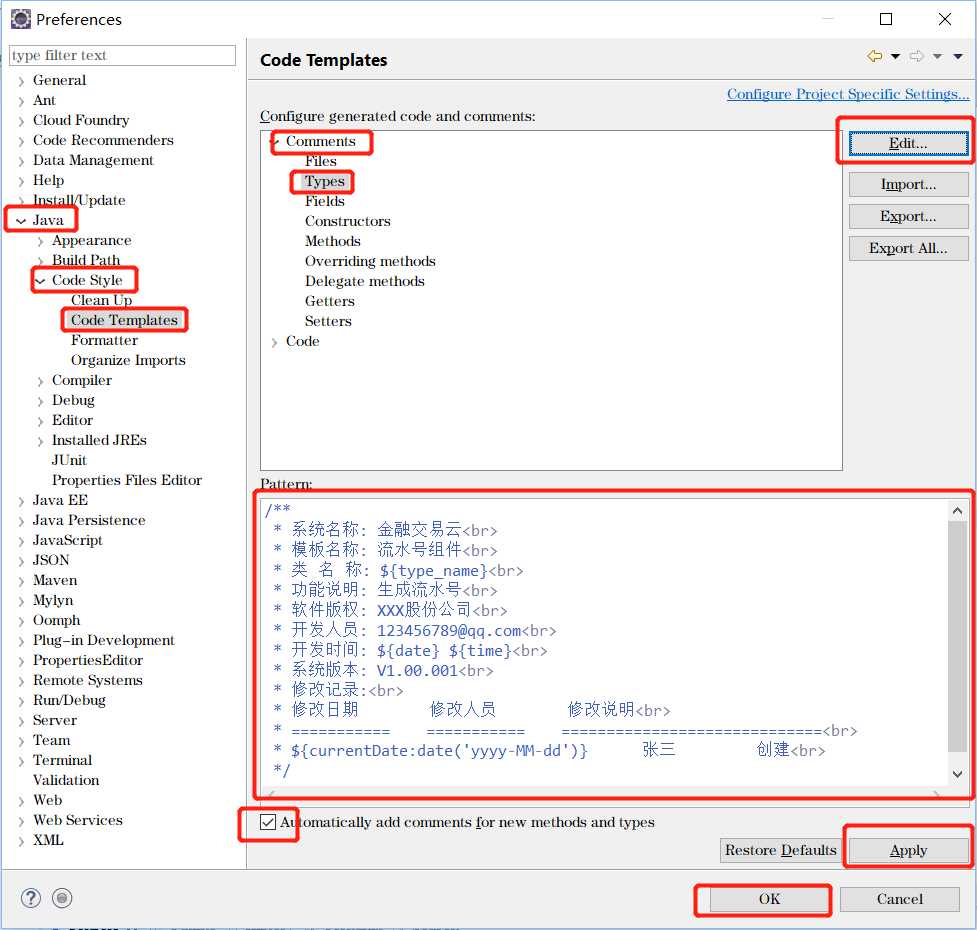Expand the Code node in templates tree

pyautogui.click(x=274, y=342)
